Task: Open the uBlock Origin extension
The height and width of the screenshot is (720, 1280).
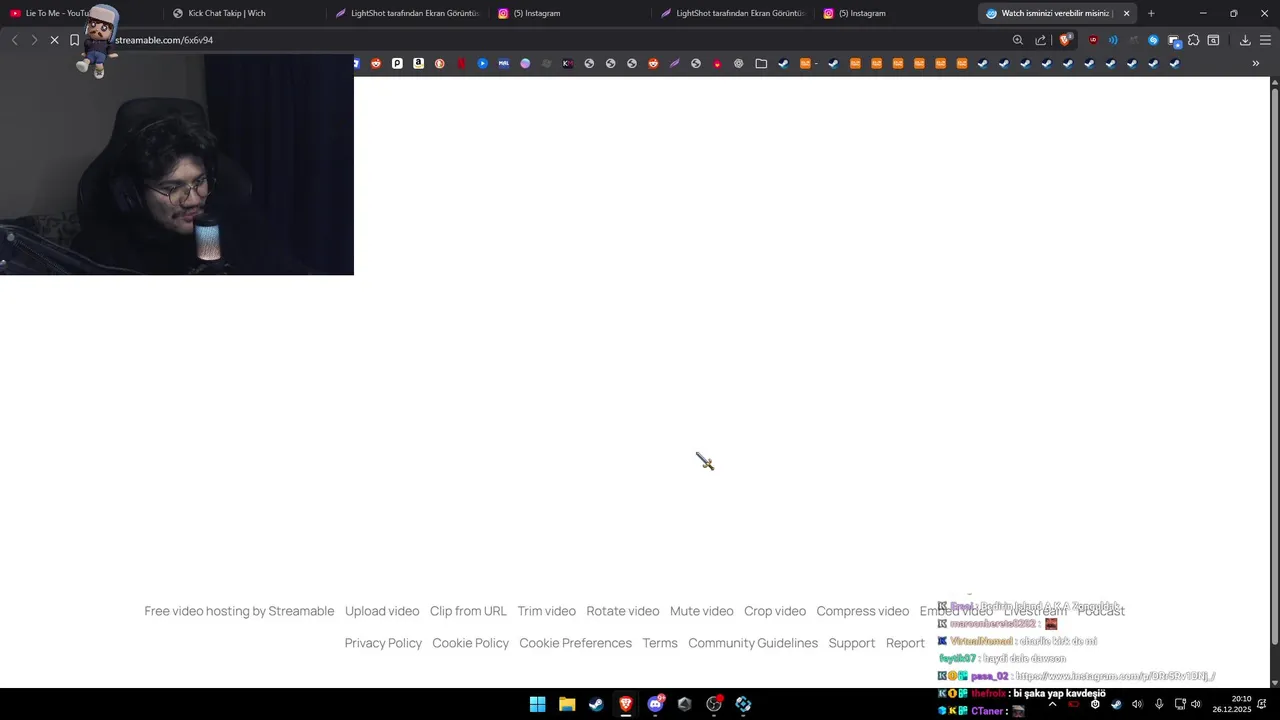Action: click(x=1092, y=40)
